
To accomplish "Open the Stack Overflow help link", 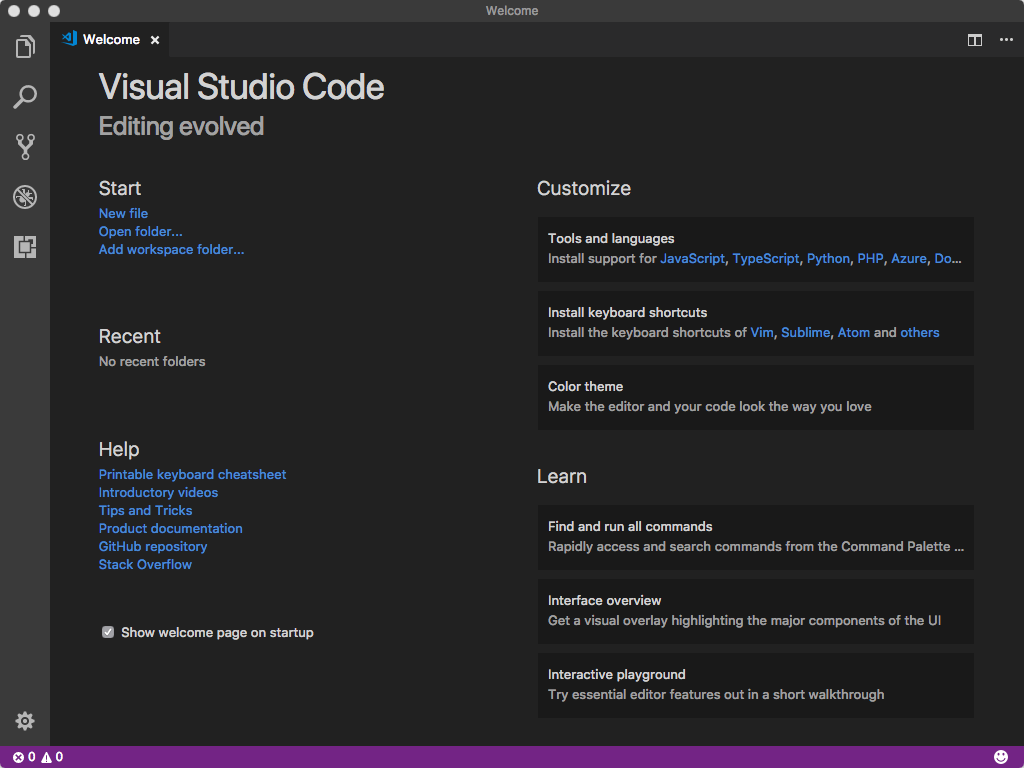I will [x=145, y=564].
